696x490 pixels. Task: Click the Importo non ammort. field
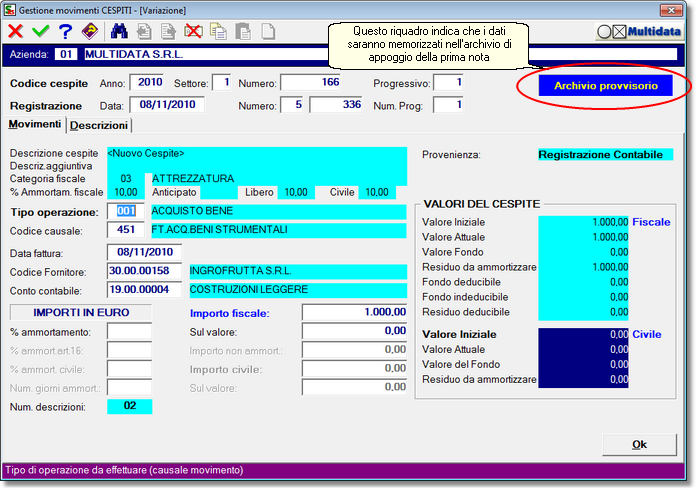click(x=355, y=349)
